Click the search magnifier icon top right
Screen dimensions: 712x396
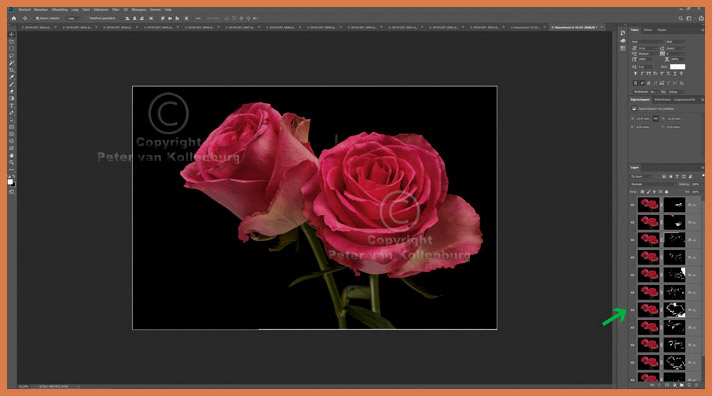point(681,18)
